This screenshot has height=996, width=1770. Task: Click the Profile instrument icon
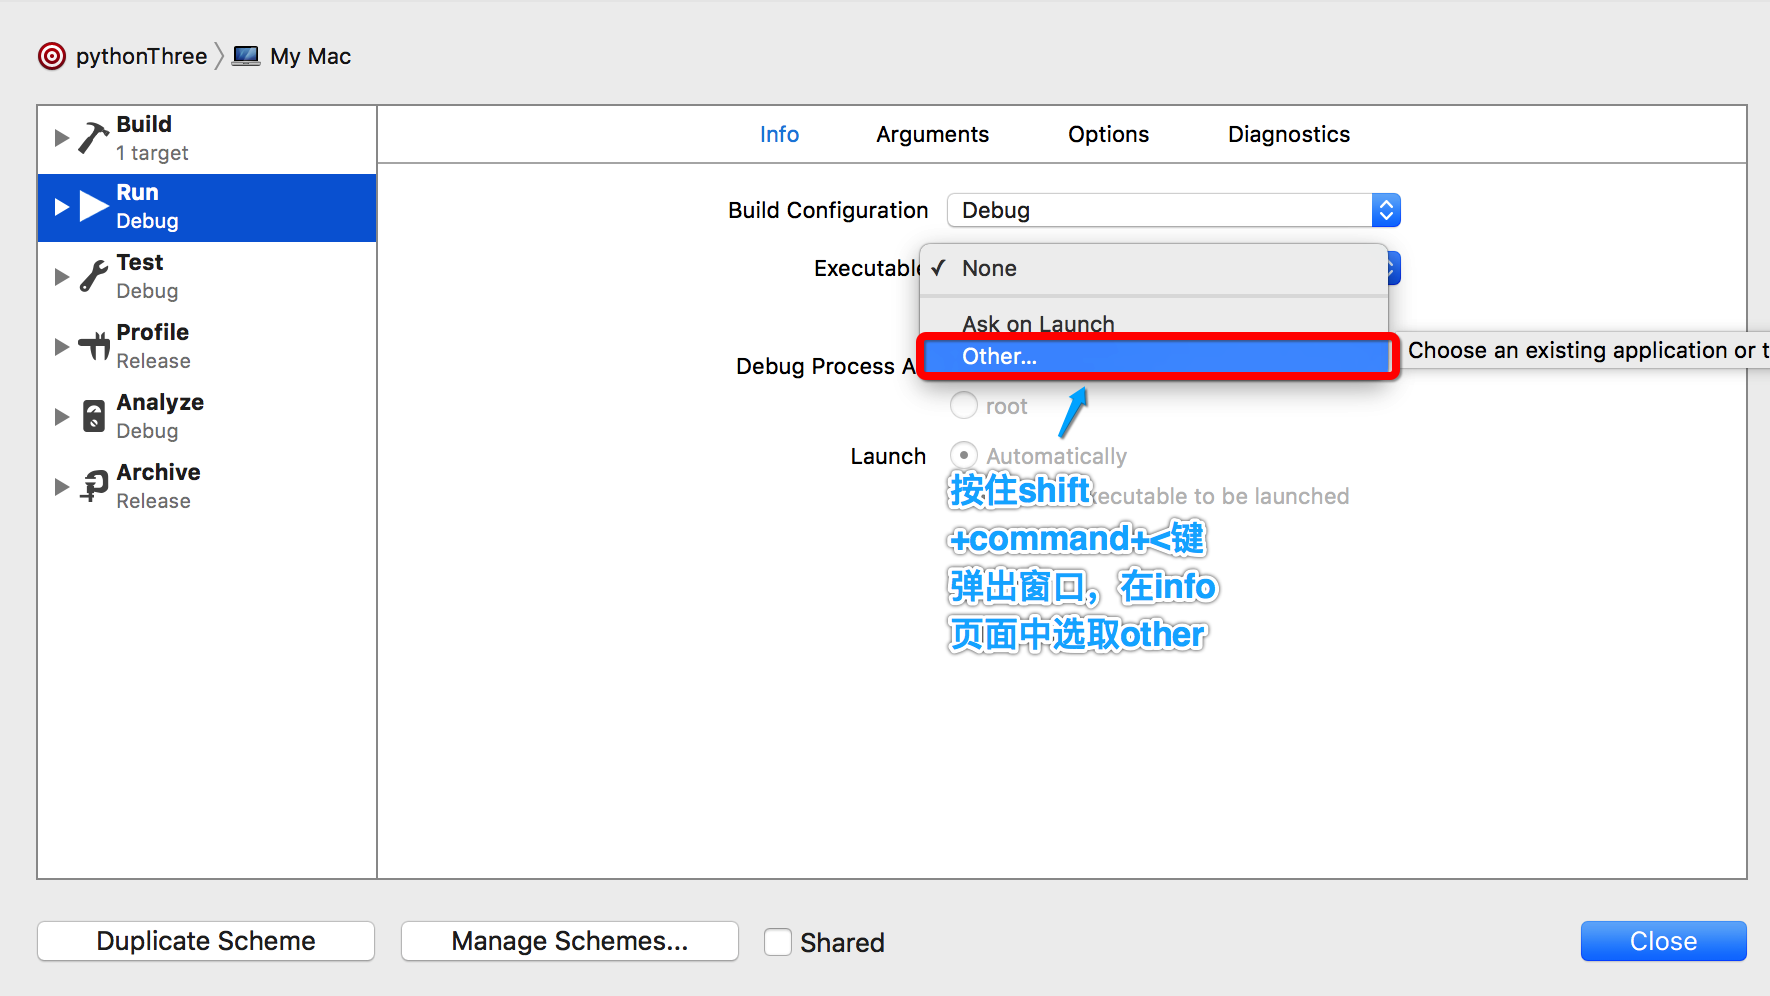tap(94, 346)
